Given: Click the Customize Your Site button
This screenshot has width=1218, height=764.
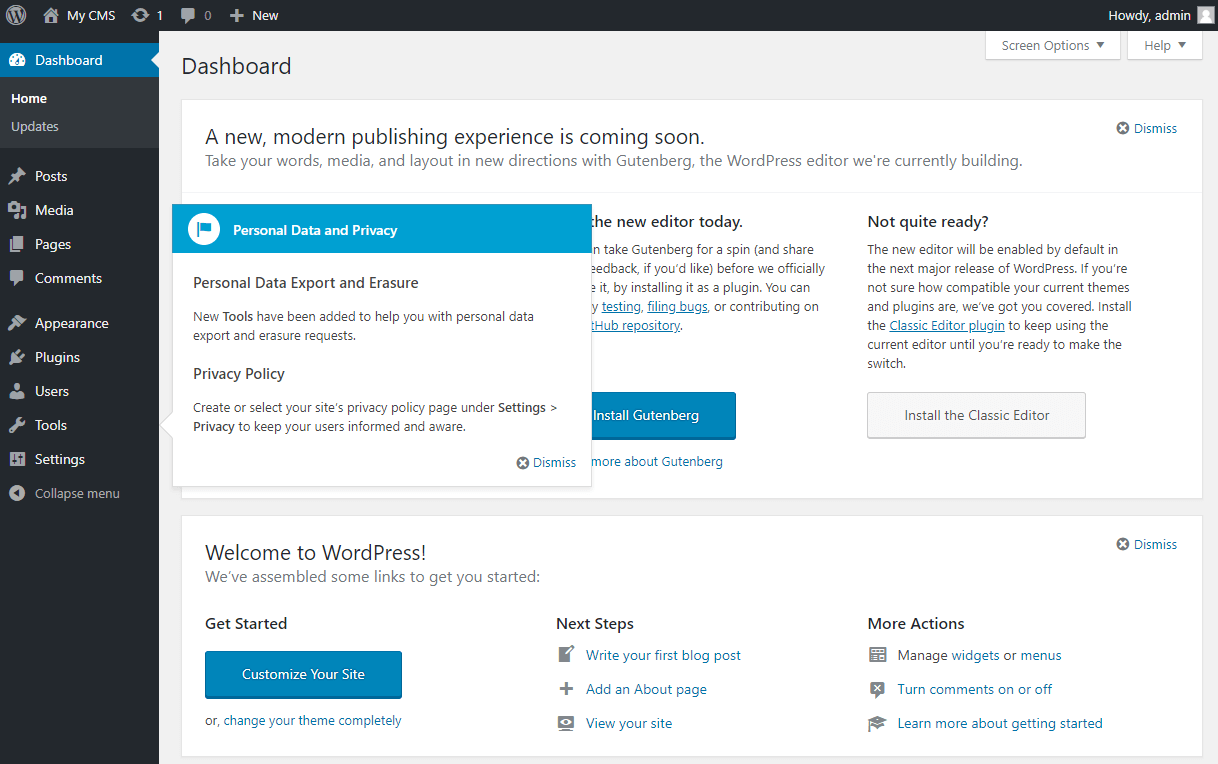Looking at the screenshot, I should 303,674.
